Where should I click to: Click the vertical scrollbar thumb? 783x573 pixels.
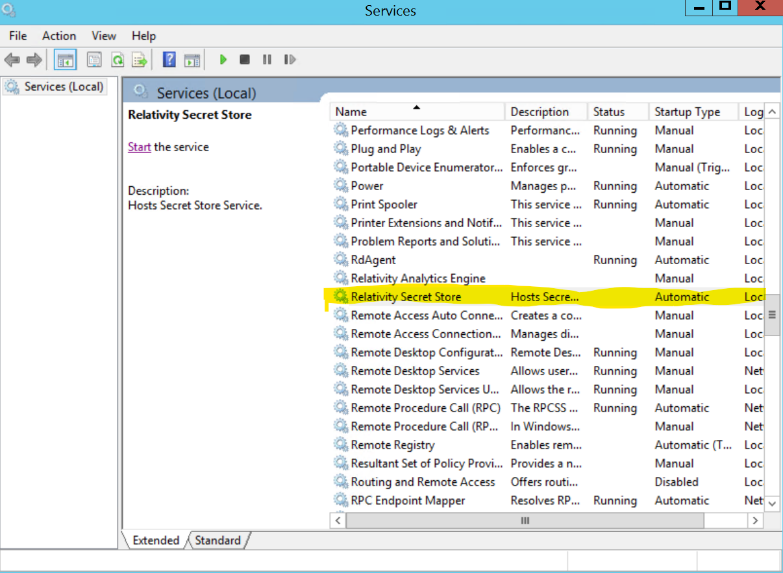(772, 315)
